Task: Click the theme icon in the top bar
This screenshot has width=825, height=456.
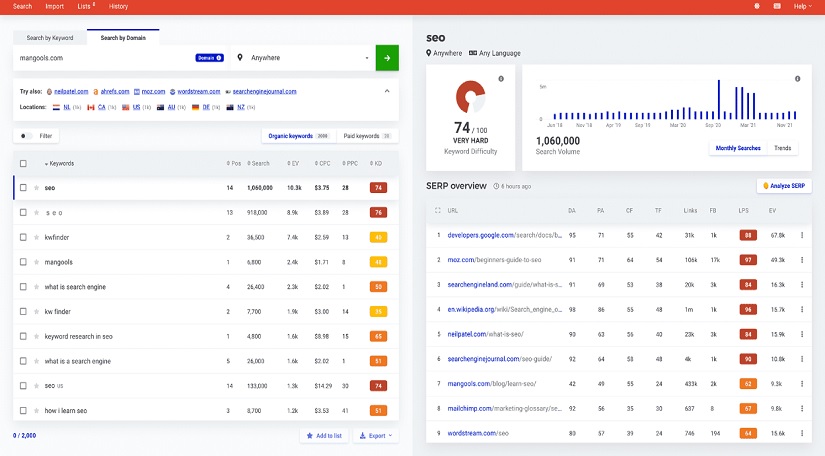Action: [757, 6]
